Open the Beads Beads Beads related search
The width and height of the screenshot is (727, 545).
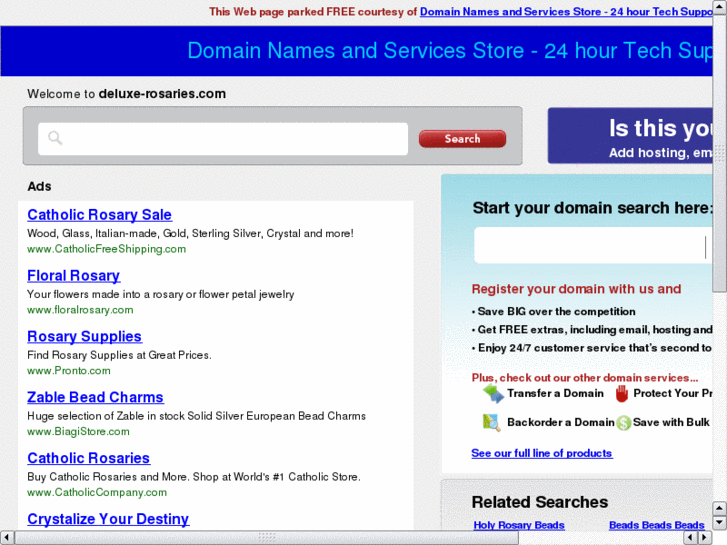[657, 525]
